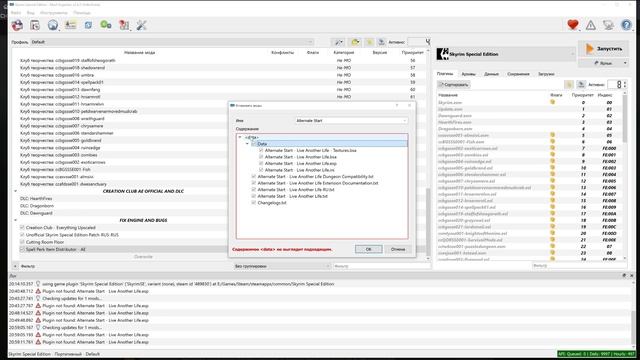
Task: Switch to the fourth tab in the right pane
Action: click(518, 74)
